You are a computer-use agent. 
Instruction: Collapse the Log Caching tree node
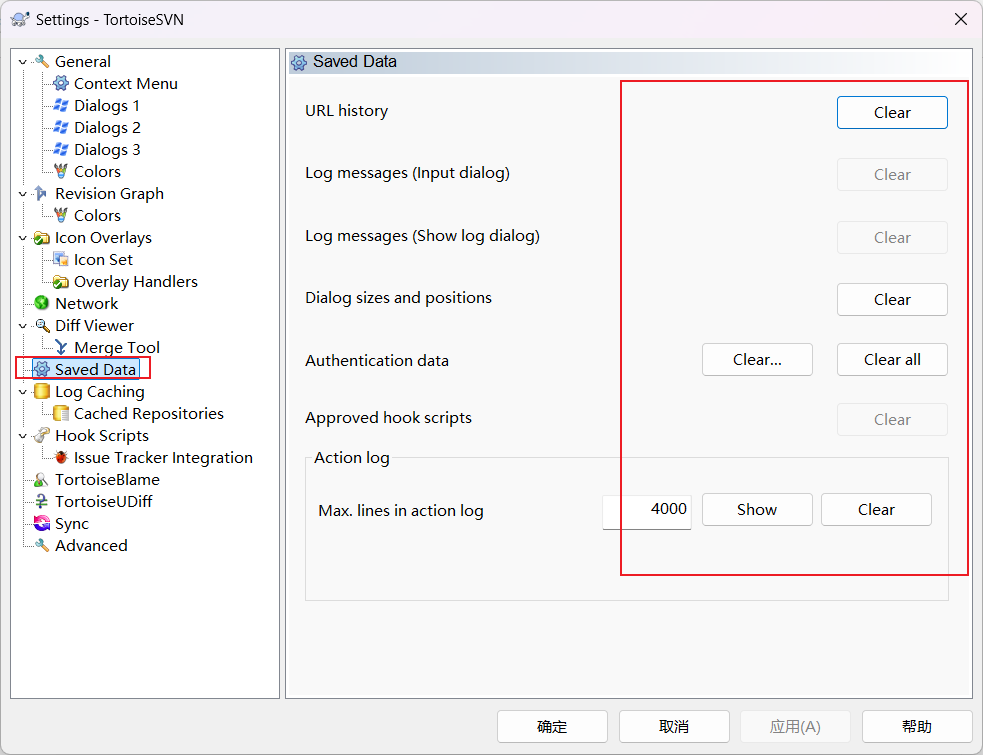(23, 392)
